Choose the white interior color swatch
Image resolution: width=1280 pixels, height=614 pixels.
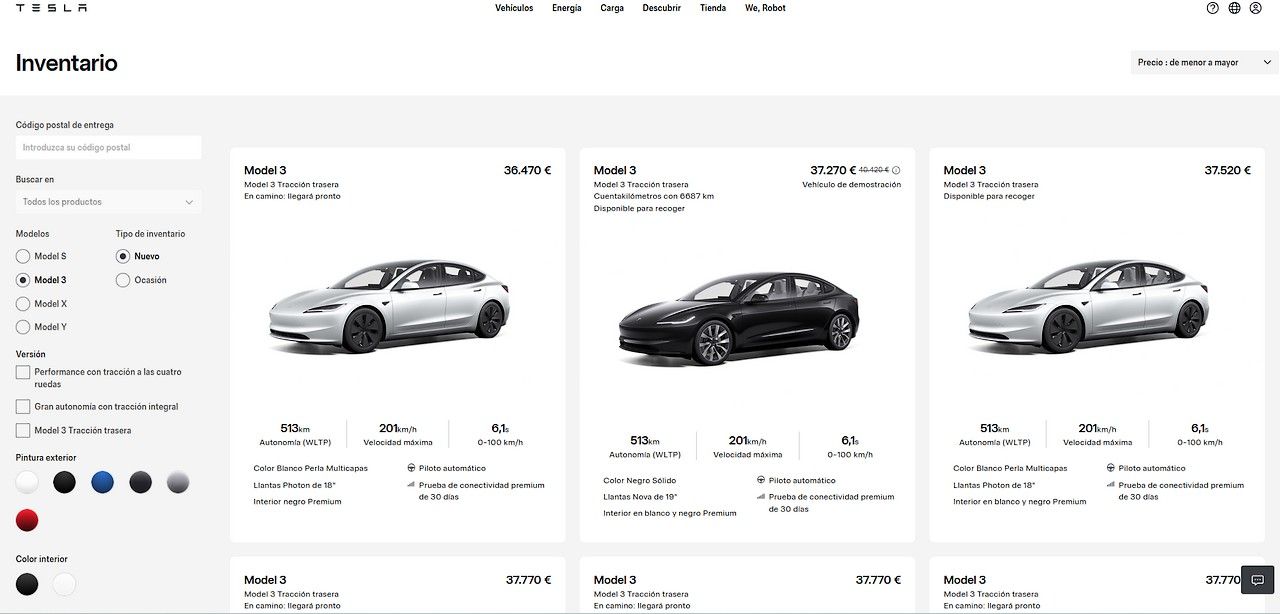coord(64,584)
